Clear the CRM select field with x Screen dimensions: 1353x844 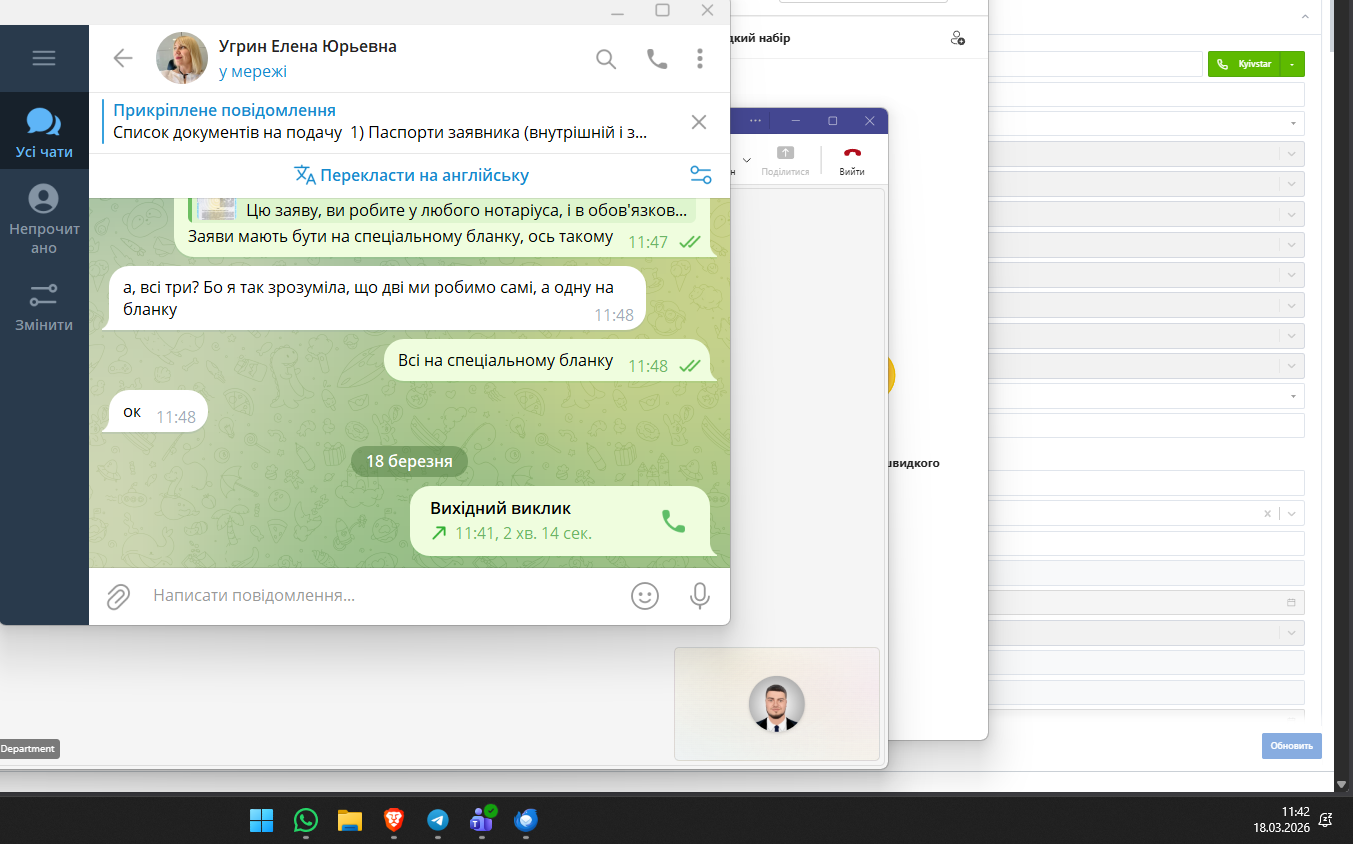pos(1267,513)
